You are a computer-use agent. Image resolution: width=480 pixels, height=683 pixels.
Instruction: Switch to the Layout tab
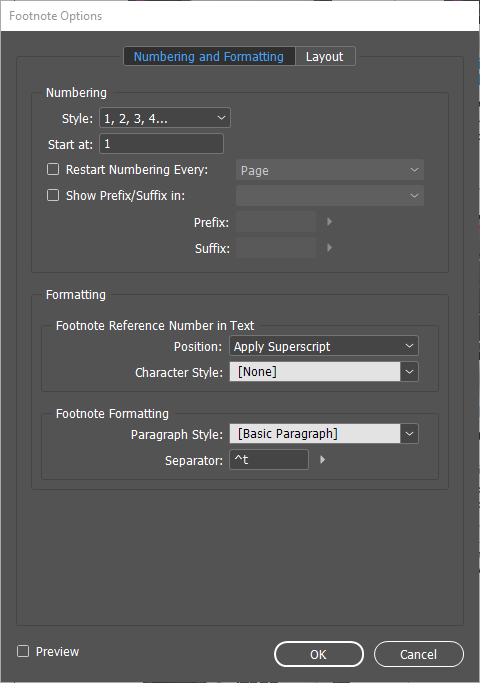pyautogui.click(x=325, y=57)
